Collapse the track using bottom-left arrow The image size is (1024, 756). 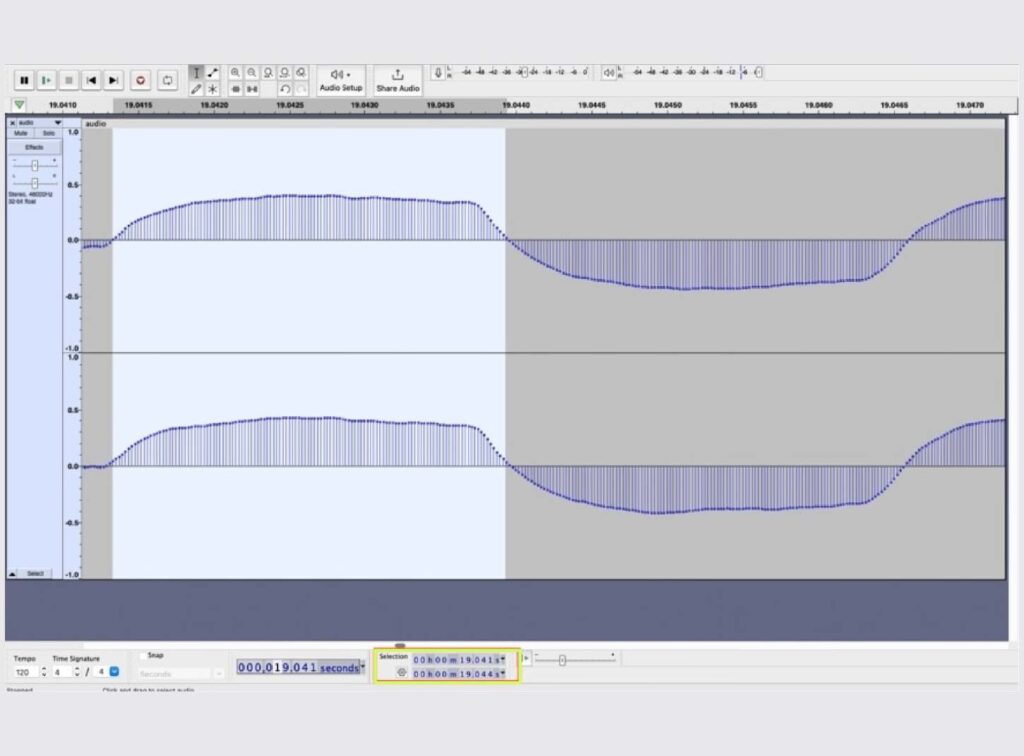[x=12, y=574]
